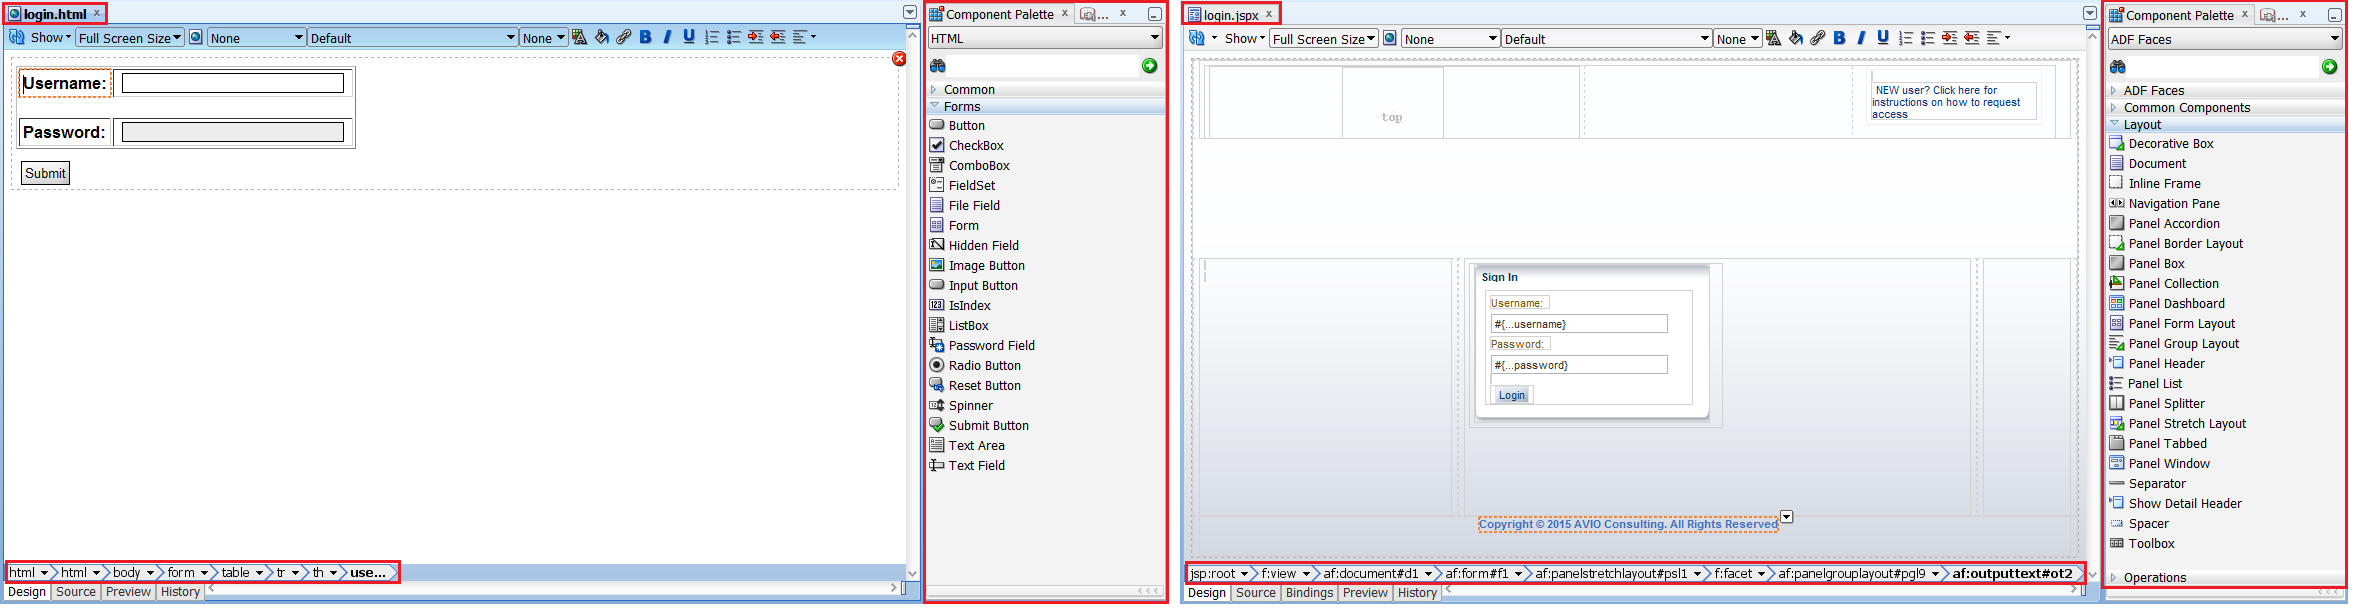
Task: Switch to Source tab in login.html
Action: pyautogui.click(x=76, y=592)
